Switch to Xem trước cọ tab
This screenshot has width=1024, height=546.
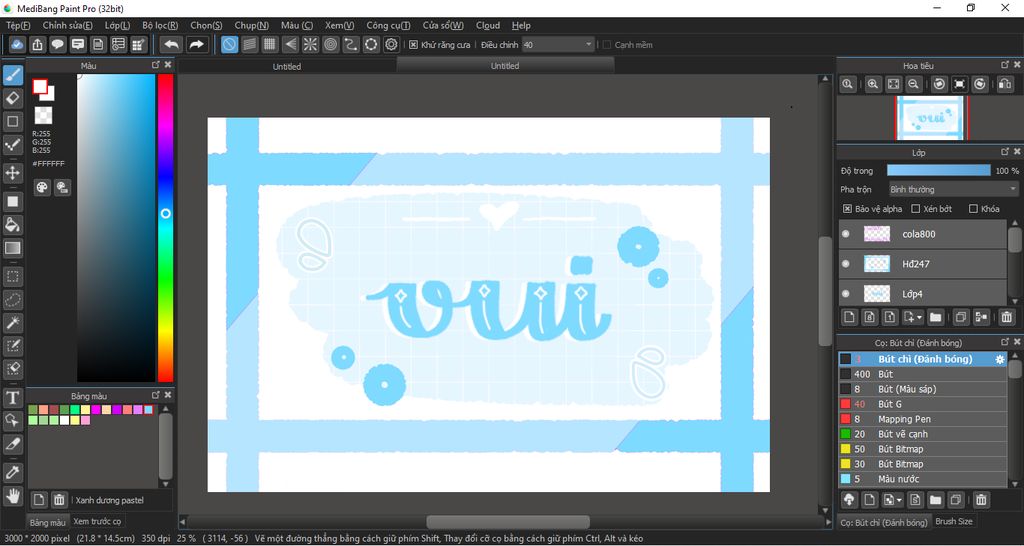97,521
